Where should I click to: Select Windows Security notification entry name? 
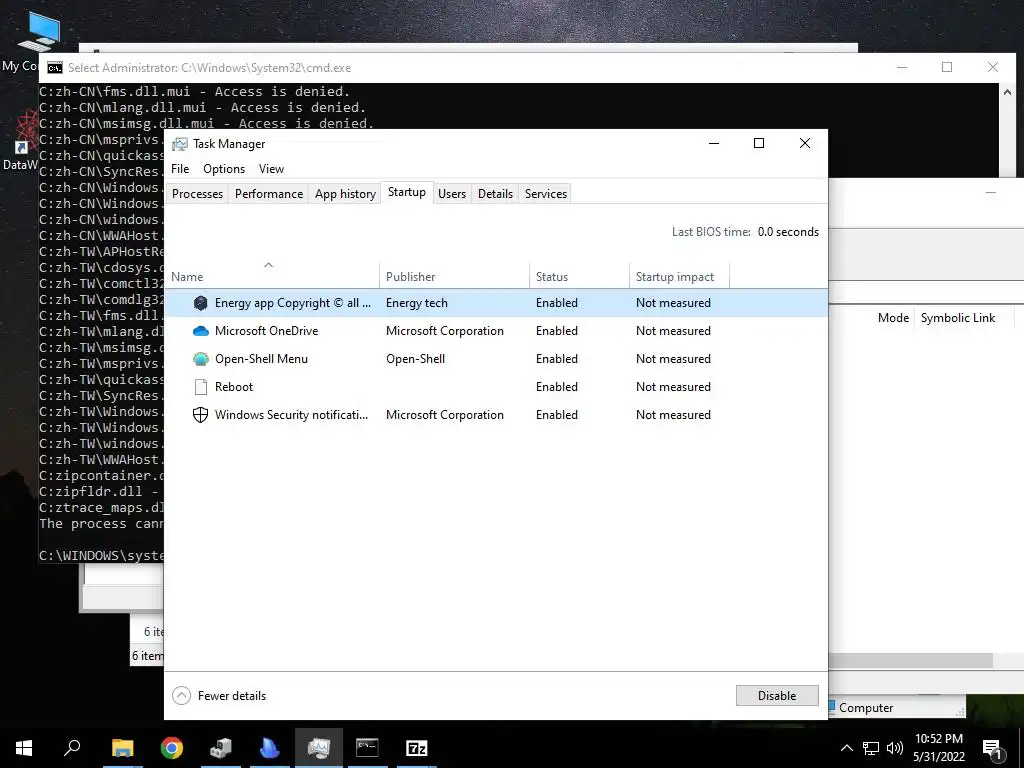pos(291,415)
